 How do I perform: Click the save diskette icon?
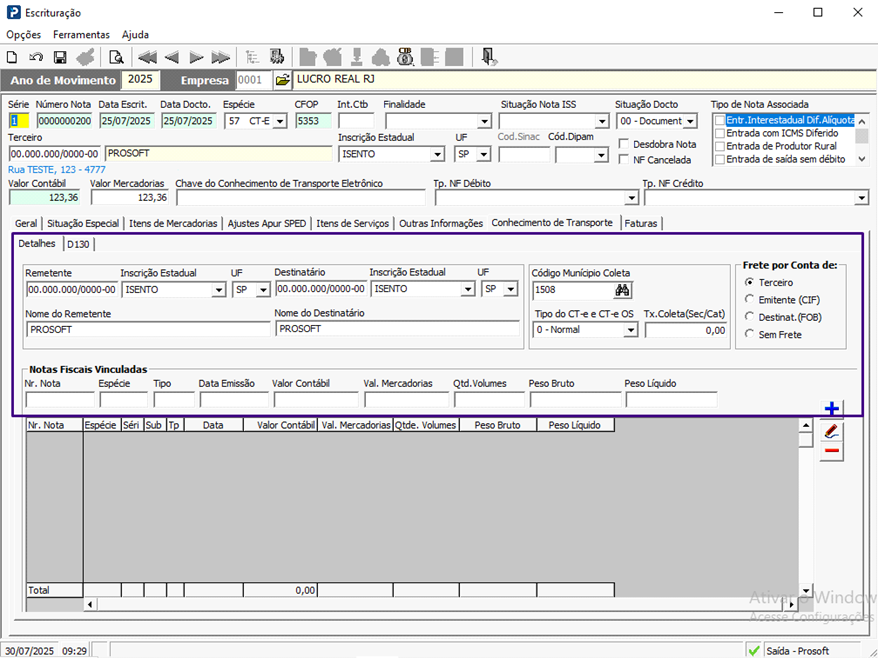60,57
